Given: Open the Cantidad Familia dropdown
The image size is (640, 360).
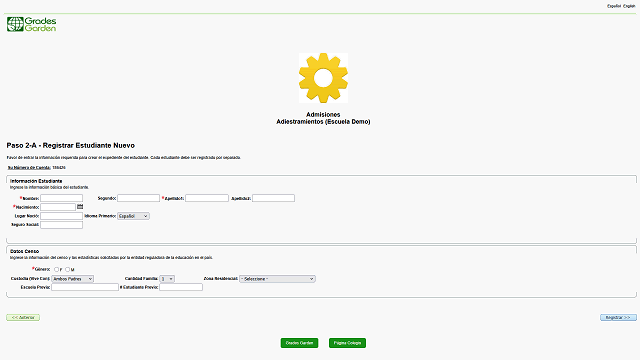Looking at the screenshot, I should click(167, 279).
